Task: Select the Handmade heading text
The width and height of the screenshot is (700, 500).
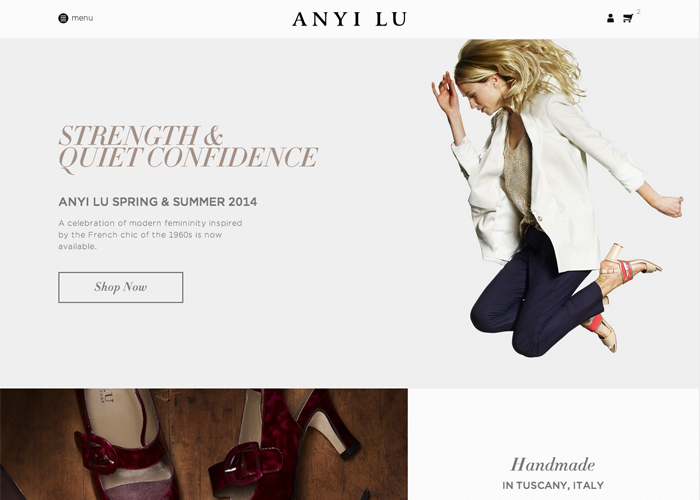Action: click(553, 465)
